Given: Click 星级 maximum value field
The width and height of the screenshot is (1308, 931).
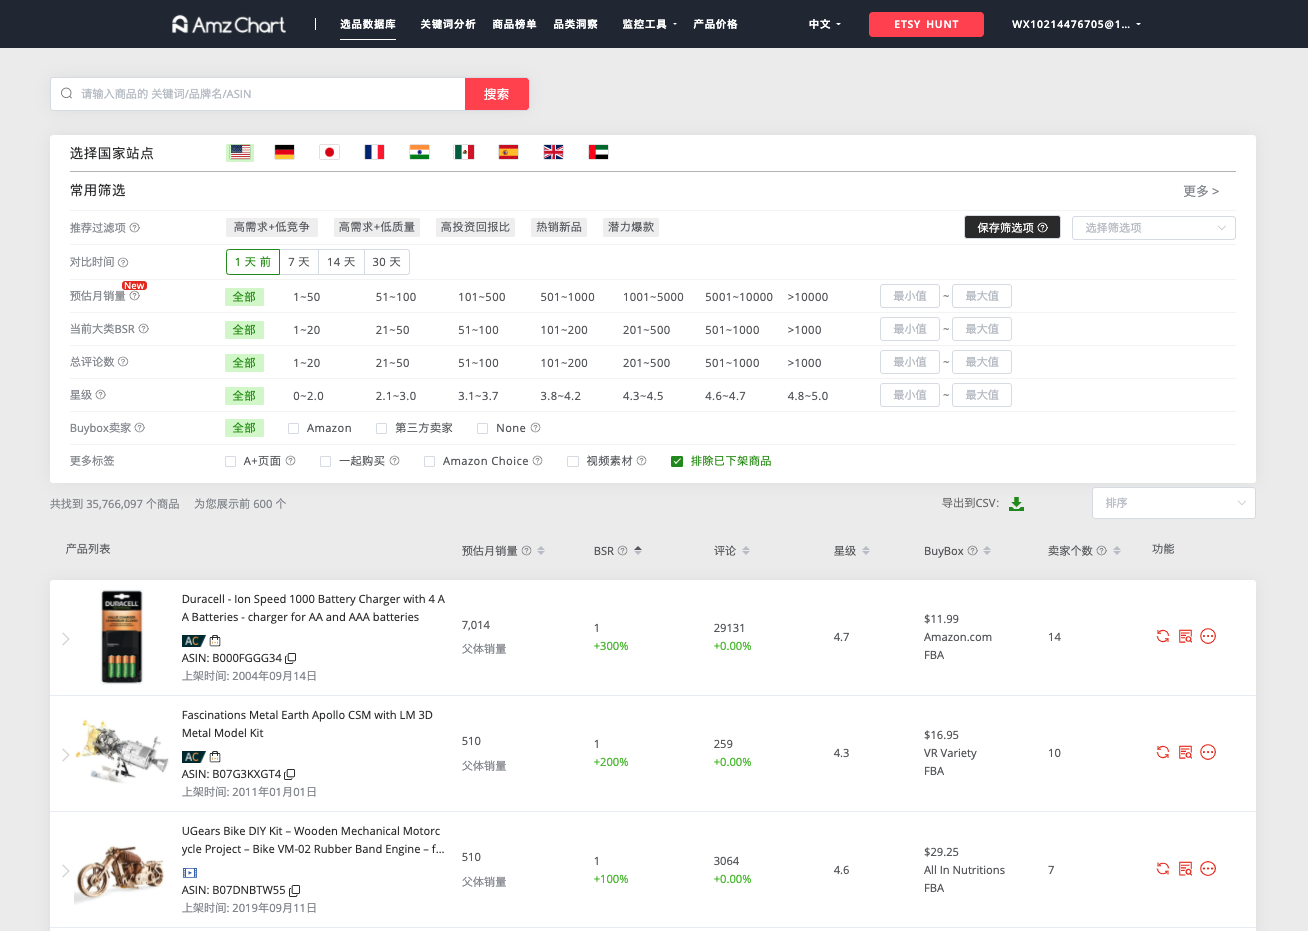Looking at the screenshot, I should (982, 395).
